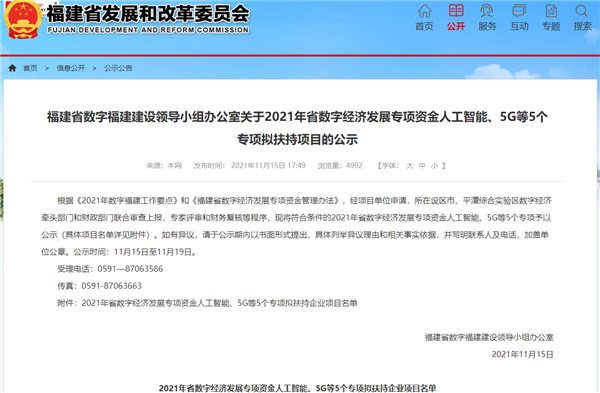Follow the 首页 breadcrumb link

[x=30, y=68]
